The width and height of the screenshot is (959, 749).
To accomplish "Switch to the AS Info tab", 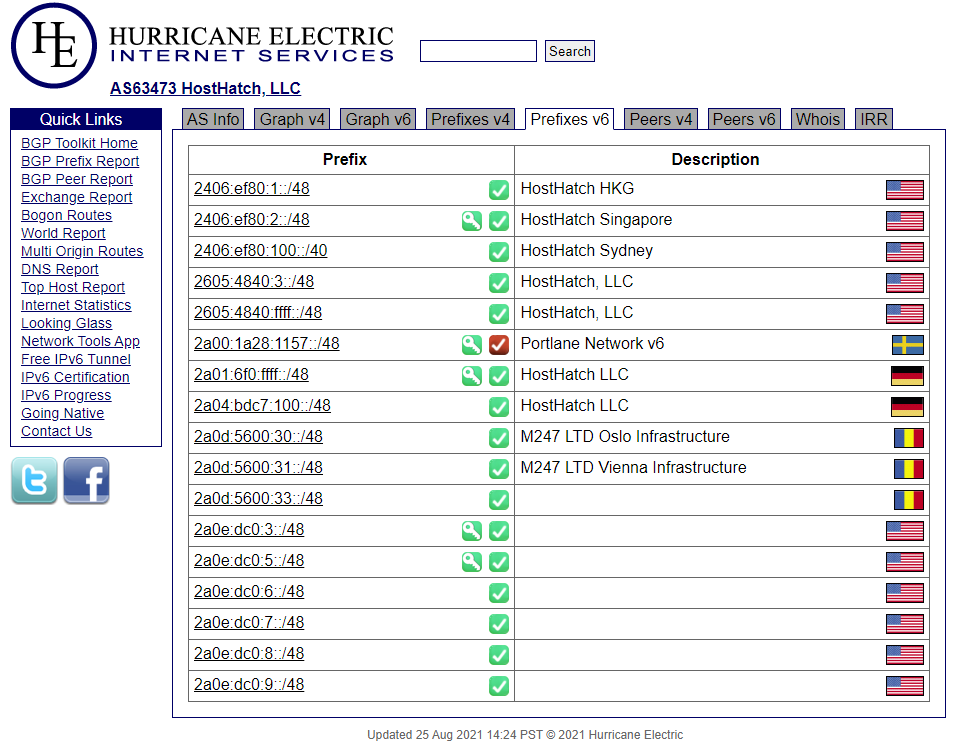I will pos(213,119).
